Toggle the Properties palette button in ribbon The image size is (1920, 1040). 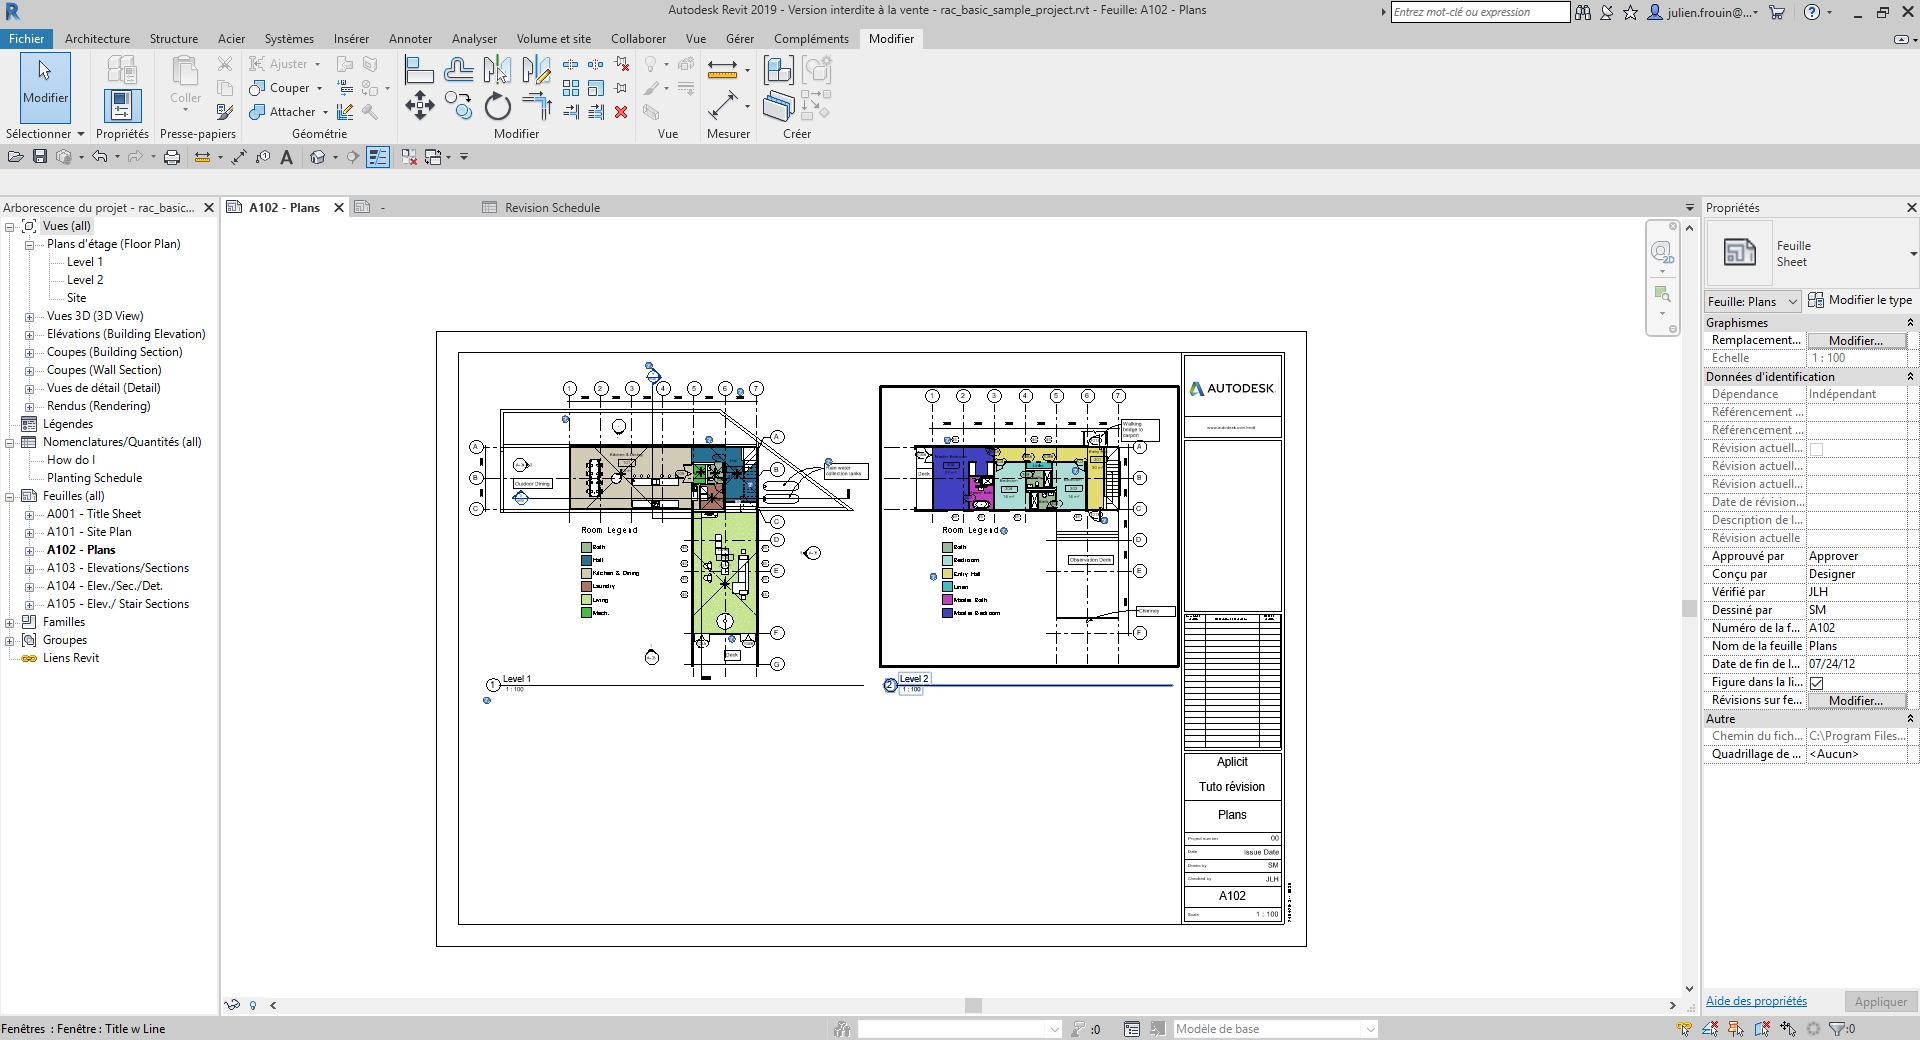coord(122,105)
